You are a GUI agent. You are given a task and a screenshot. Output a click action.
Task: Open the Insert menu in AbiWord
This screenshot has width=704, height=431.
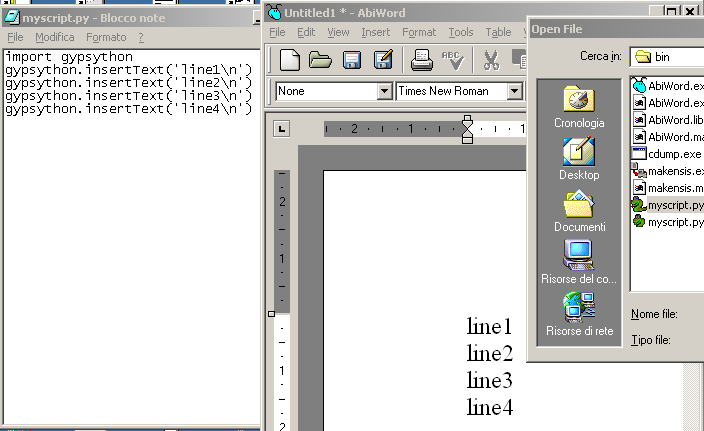pyautogui.click(x=376, y=32)
